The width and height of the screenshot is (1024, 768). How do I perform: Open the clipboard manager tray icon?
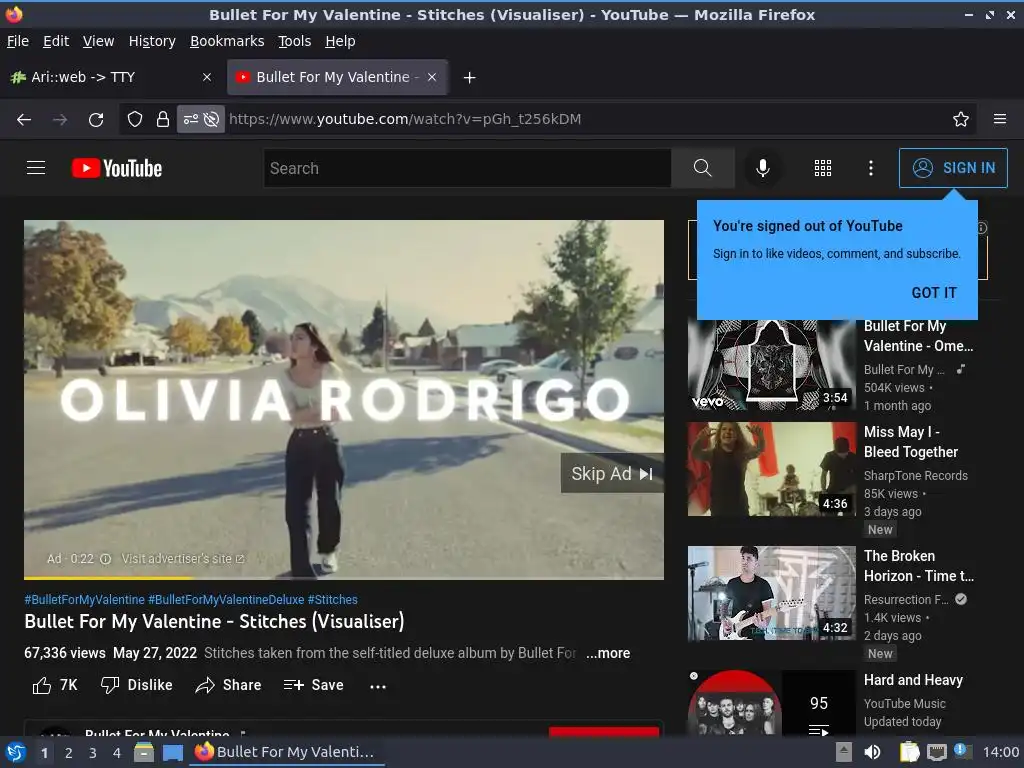pyautogui.click(x=909, y=752)
